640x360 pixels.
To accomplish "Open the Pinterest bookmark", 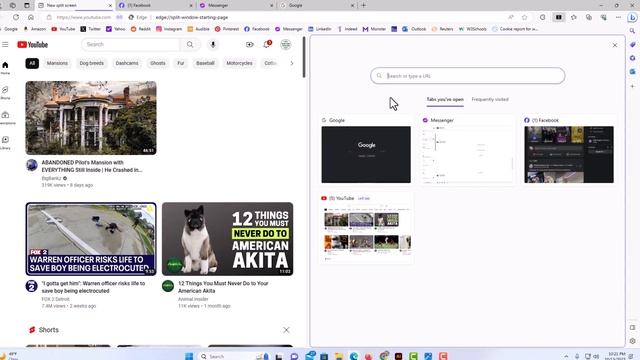I will (x=227, y=29).
